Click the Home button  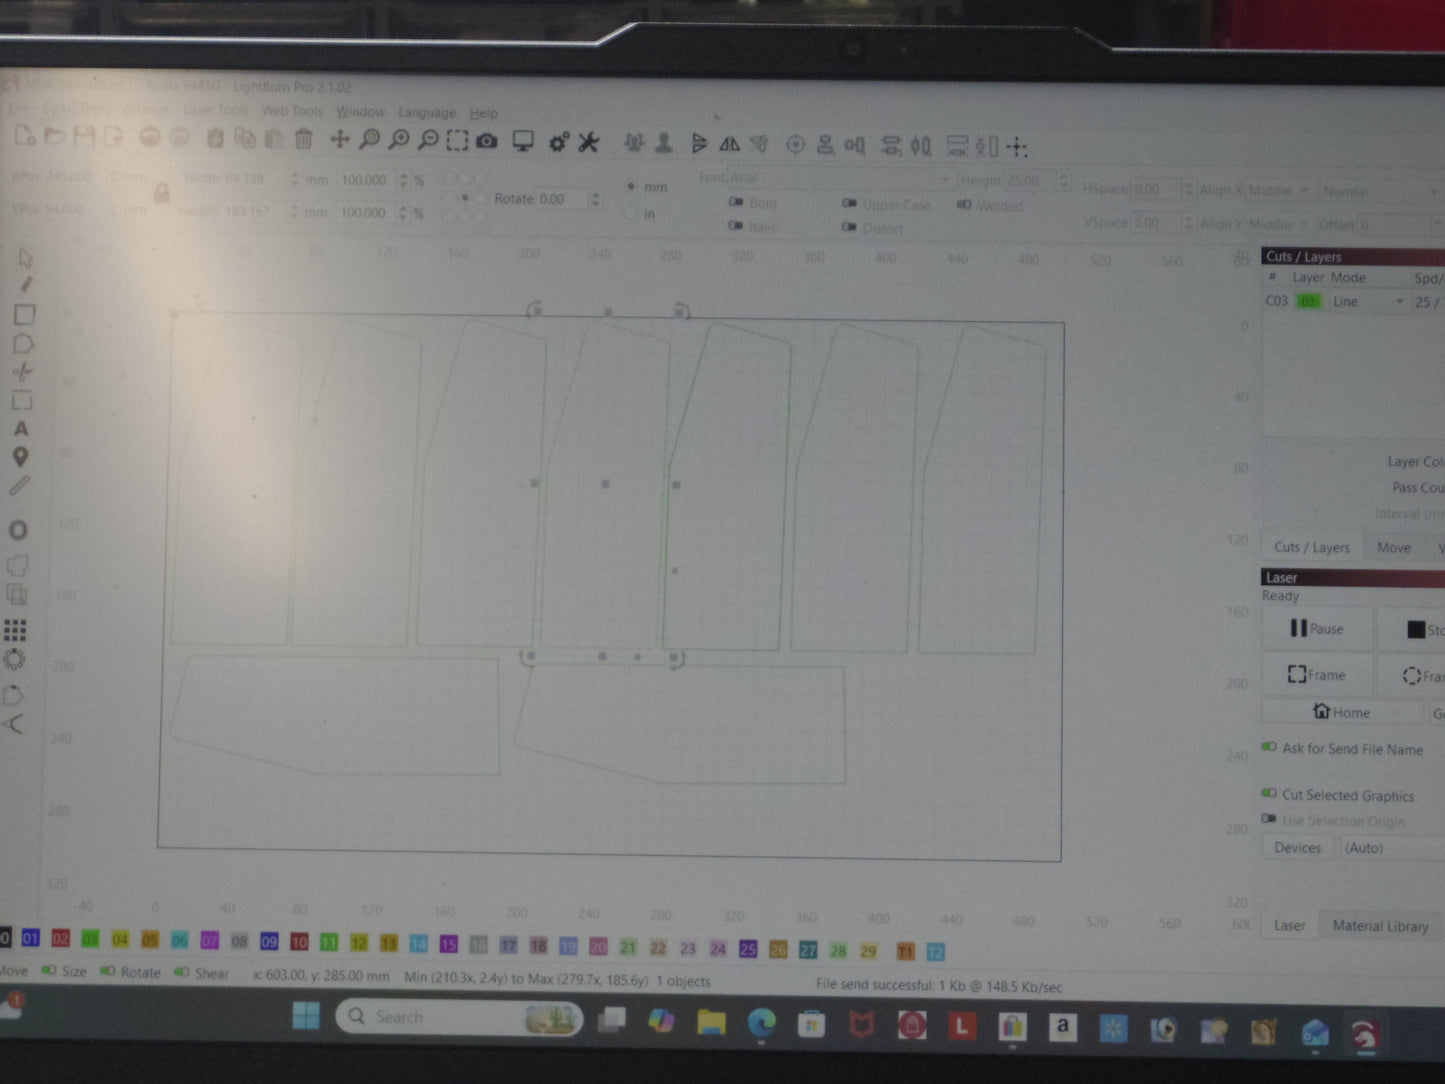[x=1342, y=712]
